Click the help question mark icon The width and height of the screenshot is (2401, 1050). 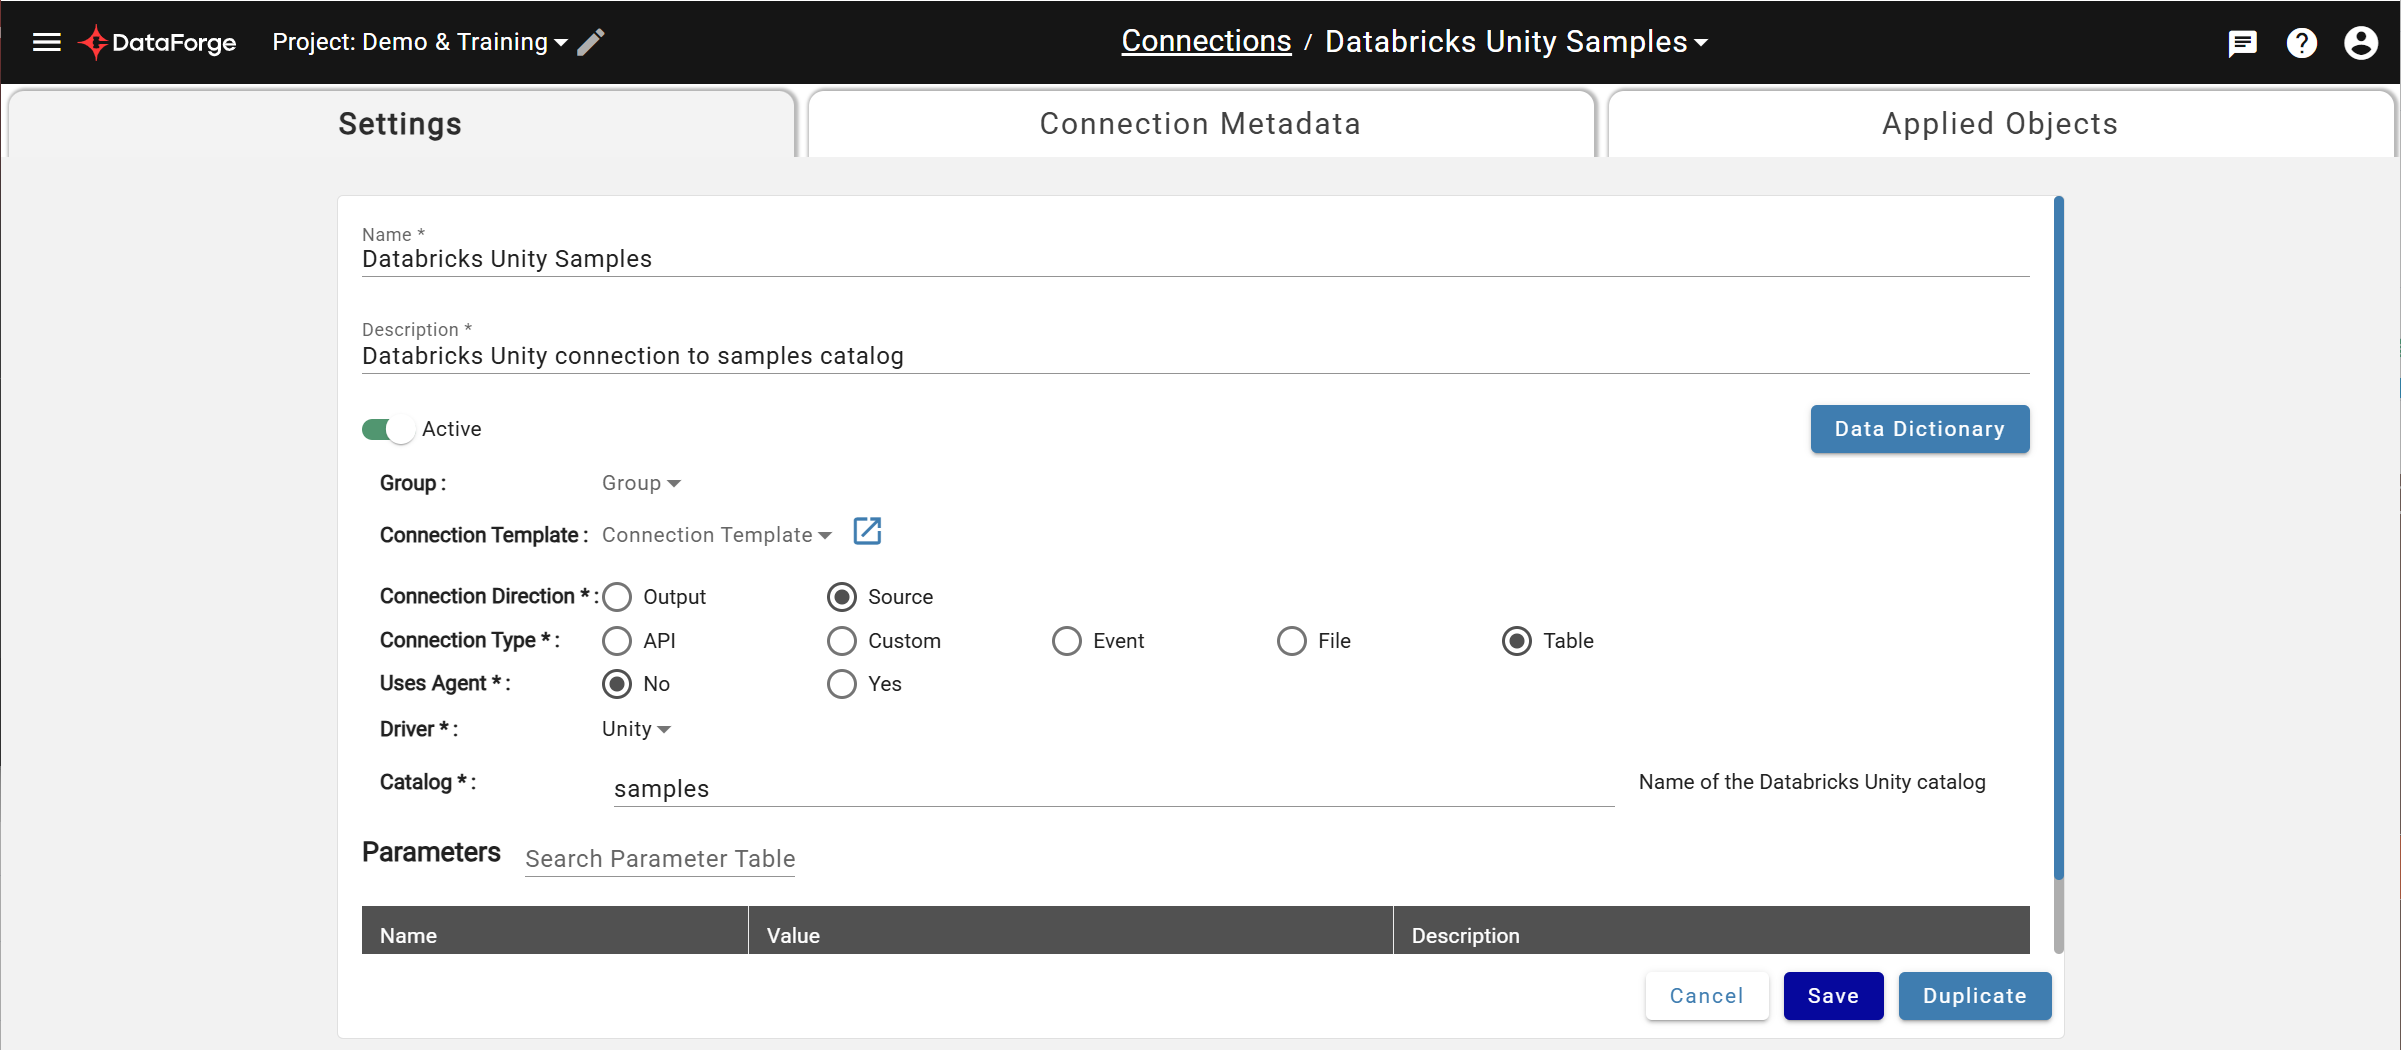click(2302, 43)
